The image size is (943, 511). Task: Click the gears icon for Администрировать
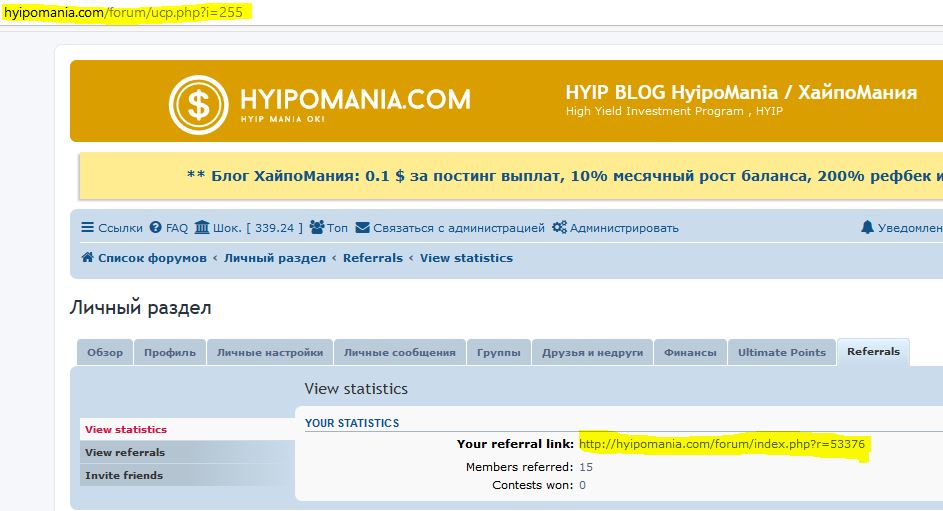coord(559,228)
